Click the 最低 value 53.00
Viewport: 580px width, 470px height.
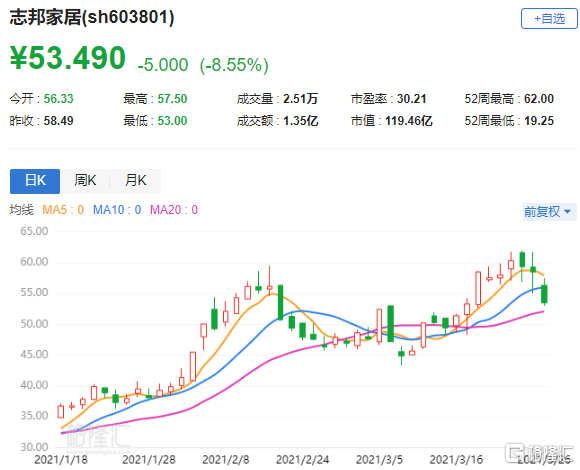point(172,121)
